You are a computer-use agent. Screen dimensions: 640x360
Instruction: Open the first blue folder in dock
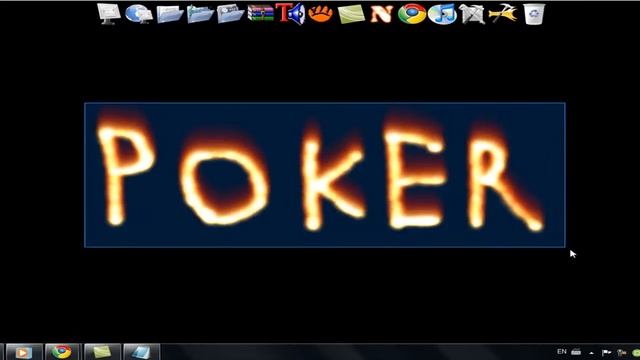click(x=170, y=14)
